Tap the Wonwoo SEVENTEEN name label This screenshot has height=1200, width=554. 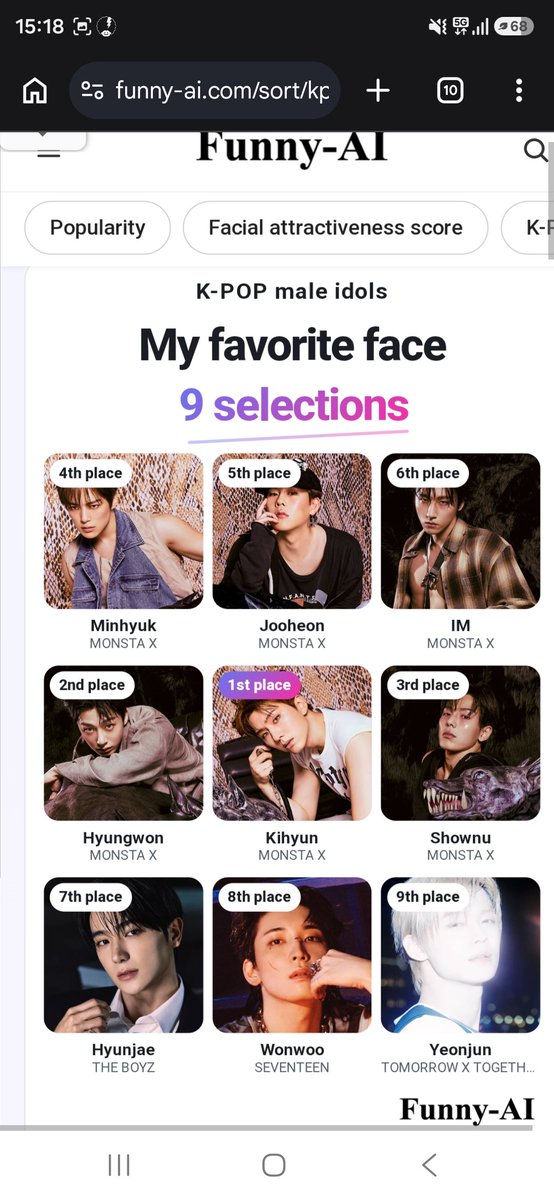(x=292, y=1058)
